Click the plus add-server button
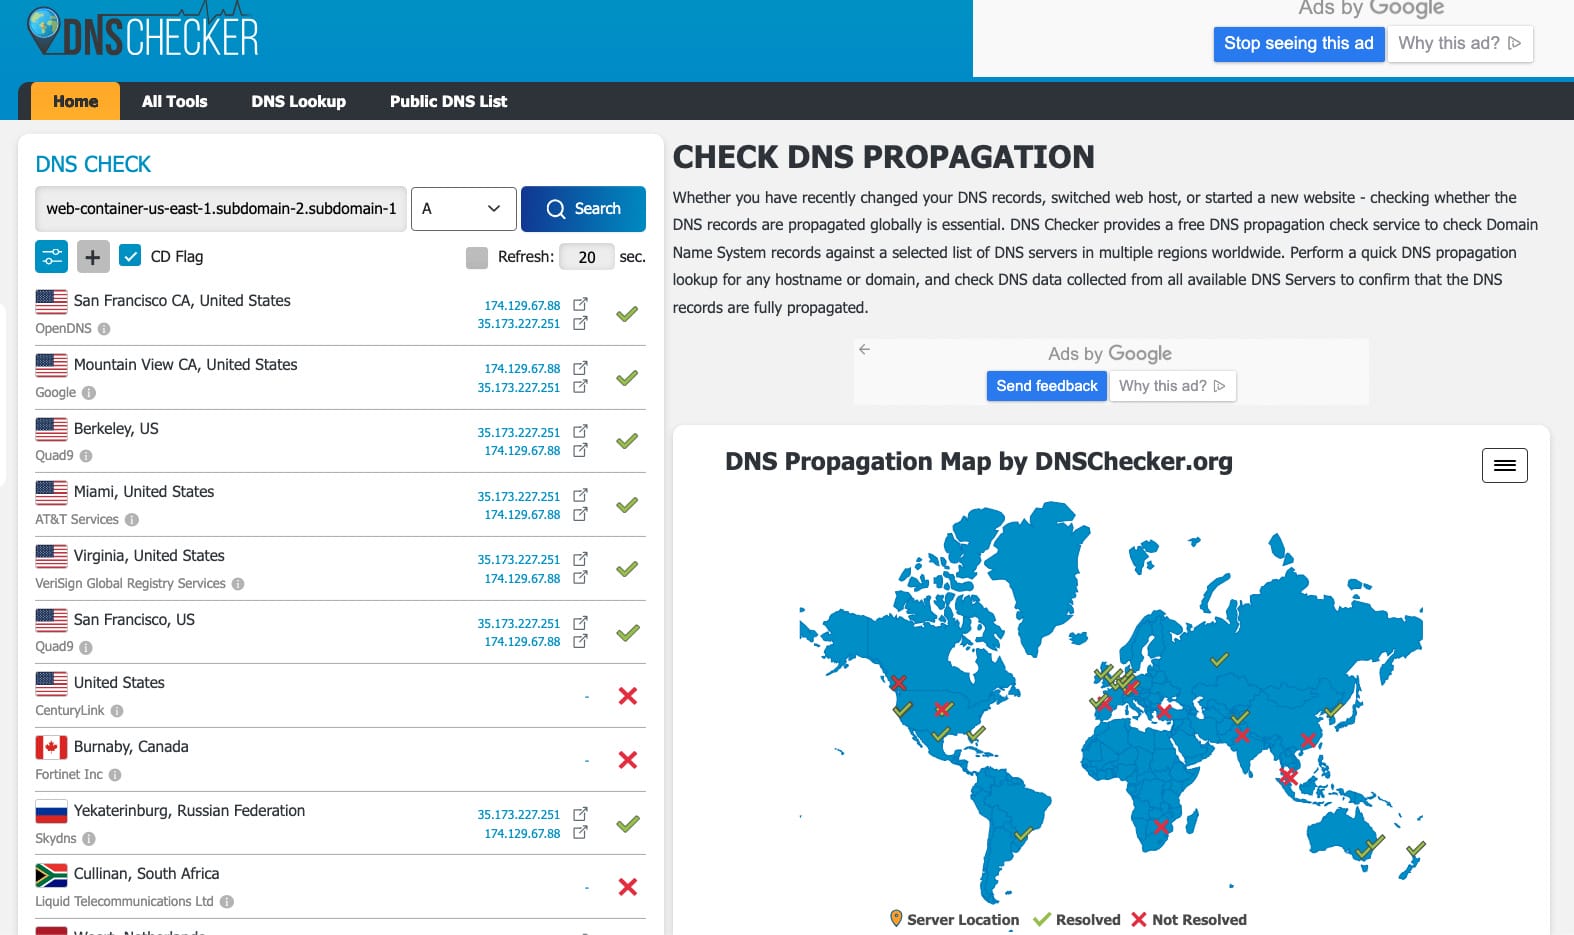Image resolution: width=1574 pixels, height=935 pixels. coord(93,257)
